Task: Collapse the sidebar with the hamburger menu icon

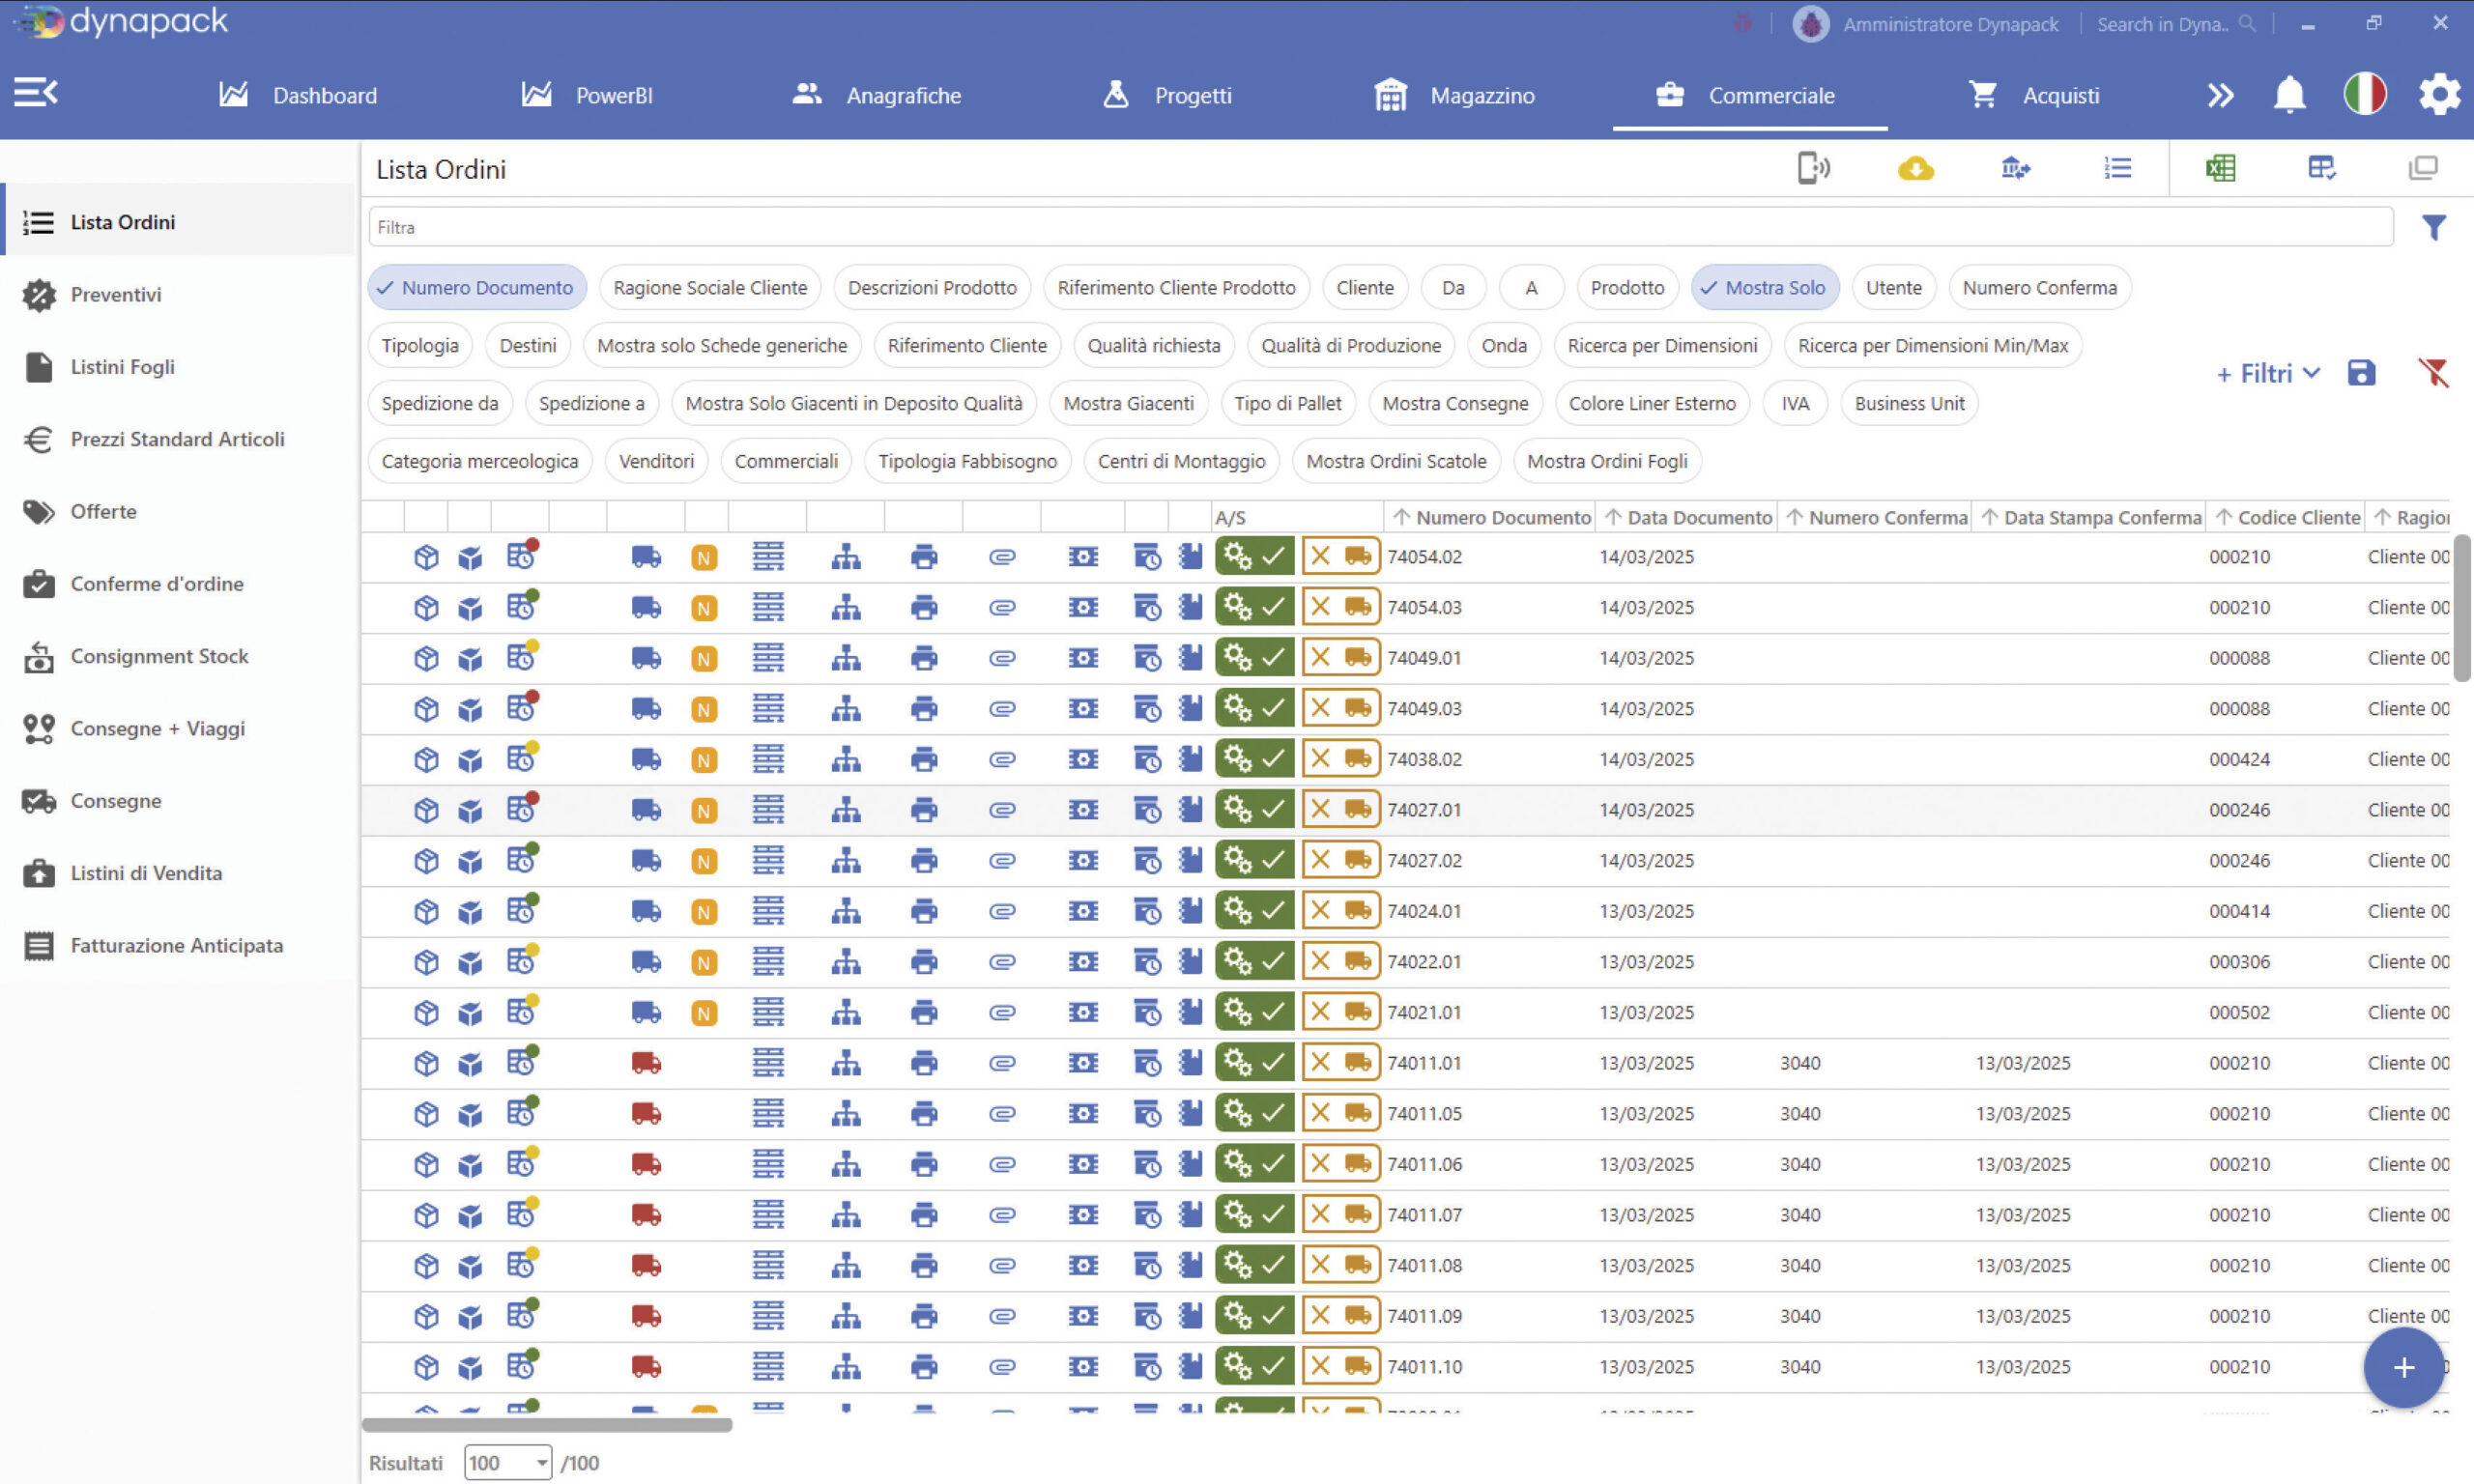Action: [x=36, y=94]
